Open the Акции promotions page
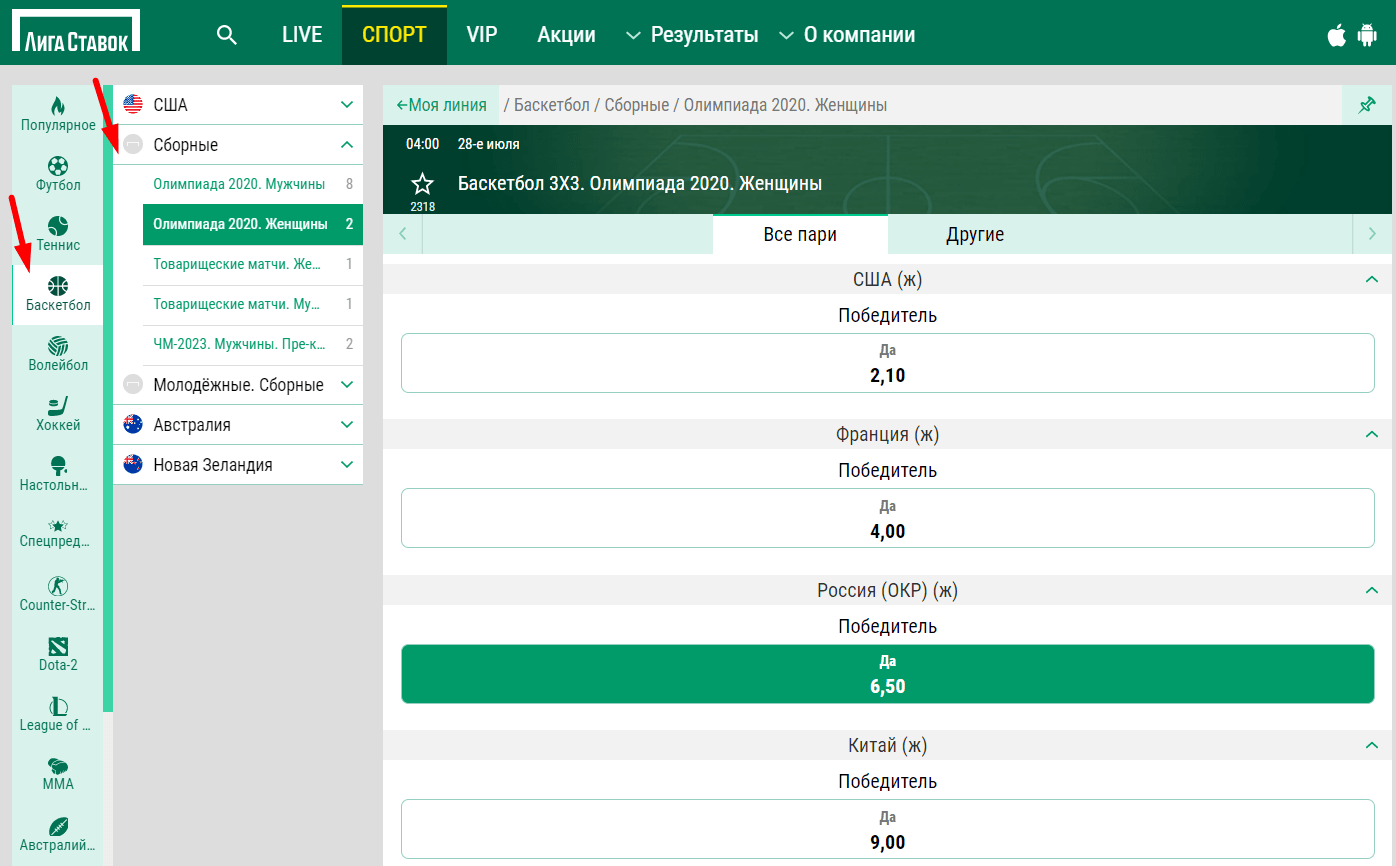This screenshot has width=1396, height=866. click(566, 35)
